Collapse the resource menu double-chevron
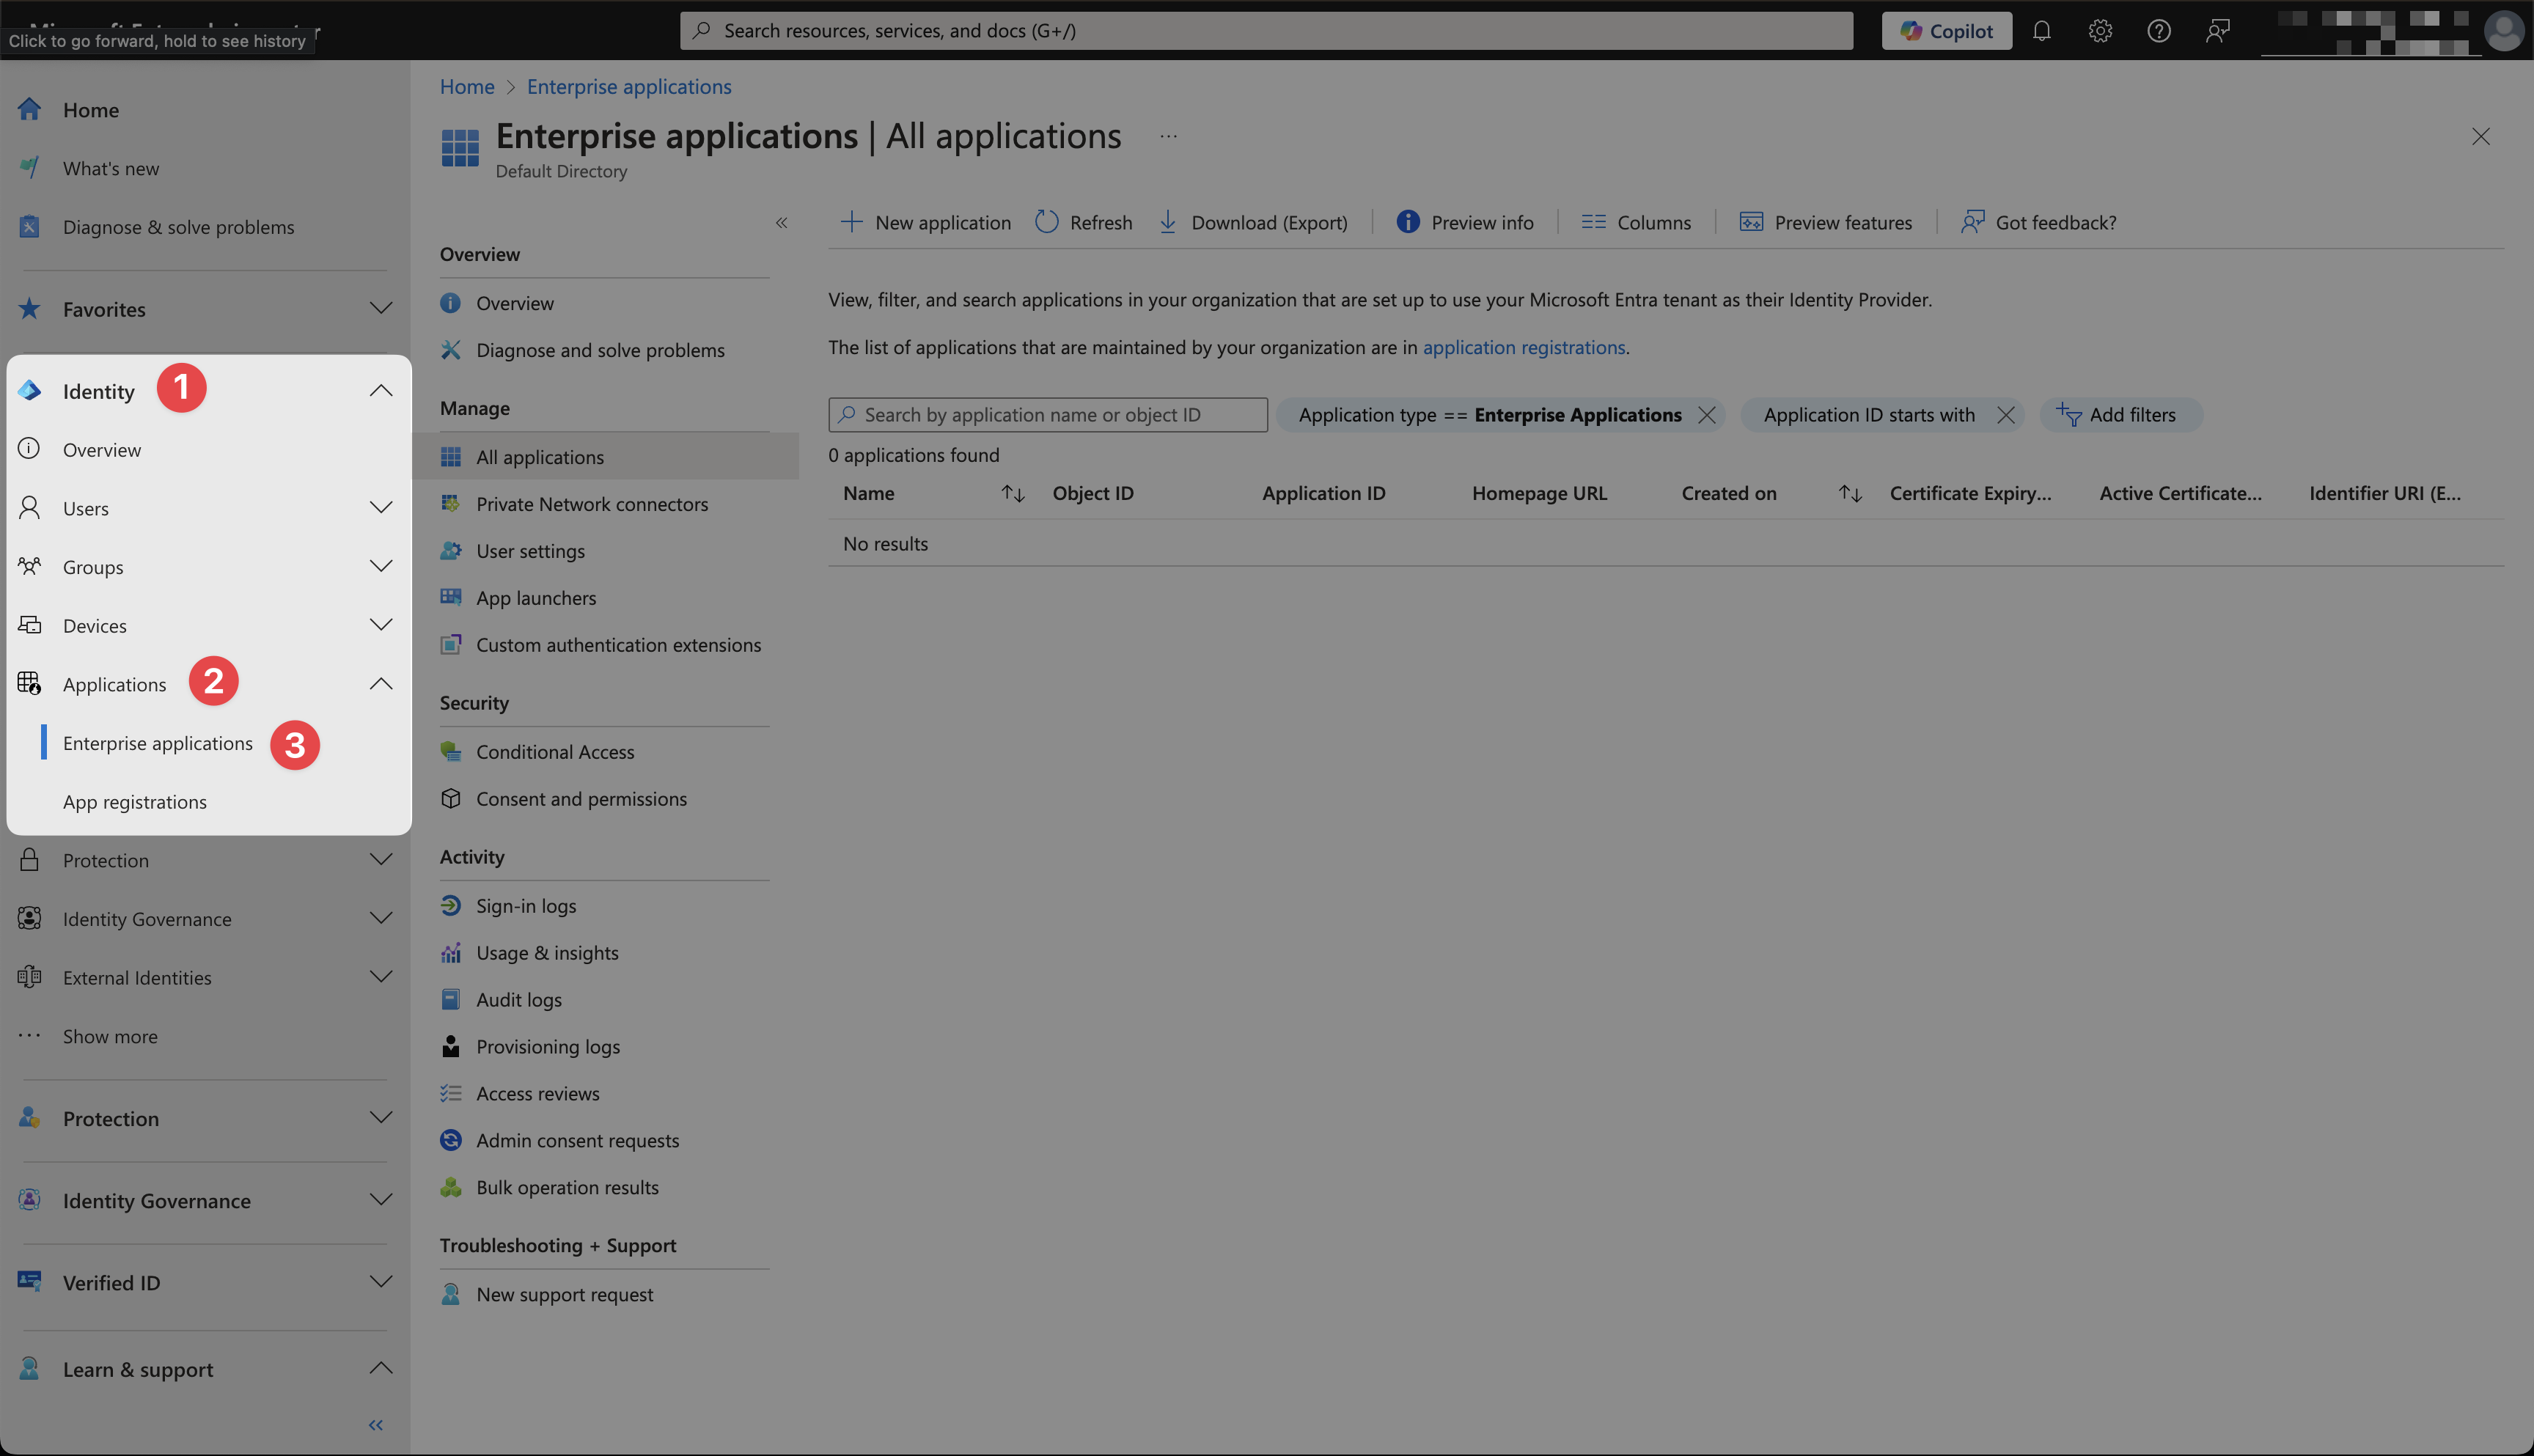Image resolution: width=2534 pixels, height=1456 pixels. 781,222
